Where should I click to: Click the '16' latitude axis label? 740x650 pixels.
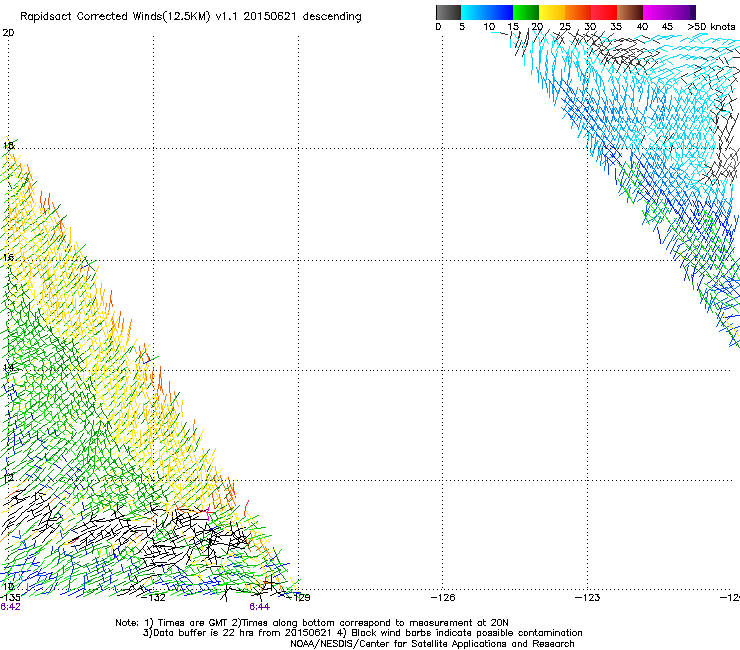tap(8, 258)
